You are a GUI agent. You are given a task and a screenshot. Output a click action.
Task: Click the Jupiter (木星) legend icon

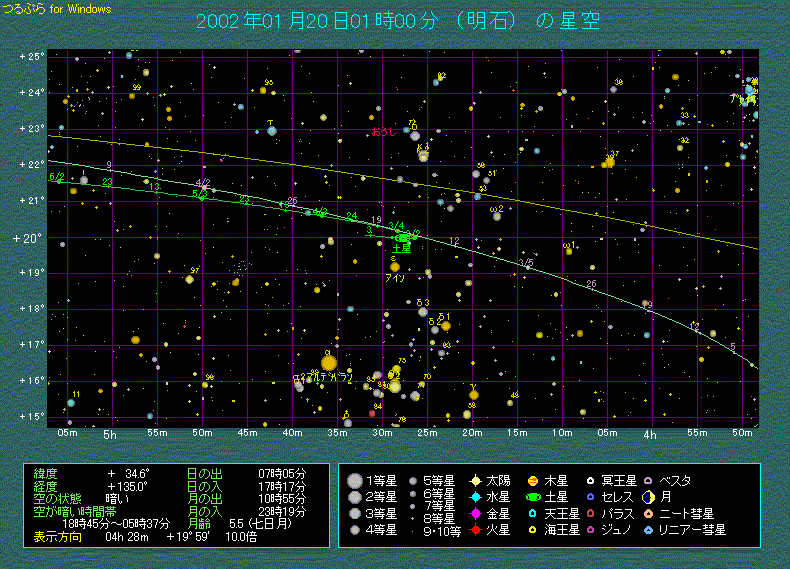coord(534,480)
